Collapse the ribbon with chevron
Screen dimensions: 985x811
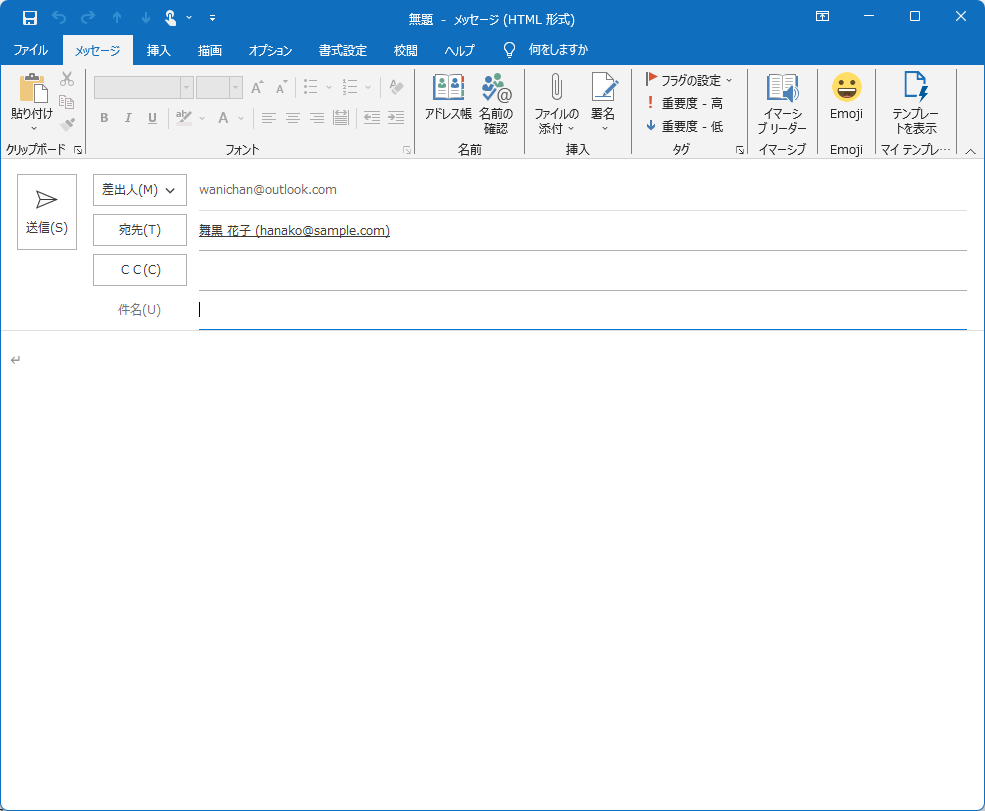coord(971,151)
